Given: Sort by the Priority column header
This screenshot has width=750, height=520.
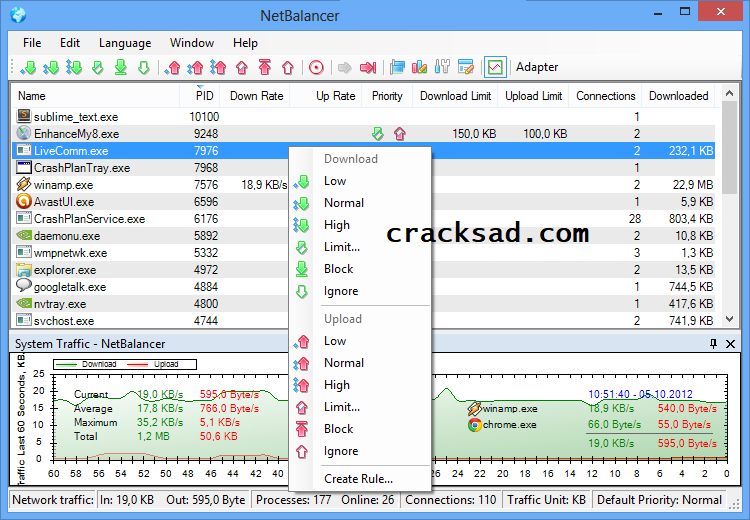Looking at the screenshot, I should [387, 96].
